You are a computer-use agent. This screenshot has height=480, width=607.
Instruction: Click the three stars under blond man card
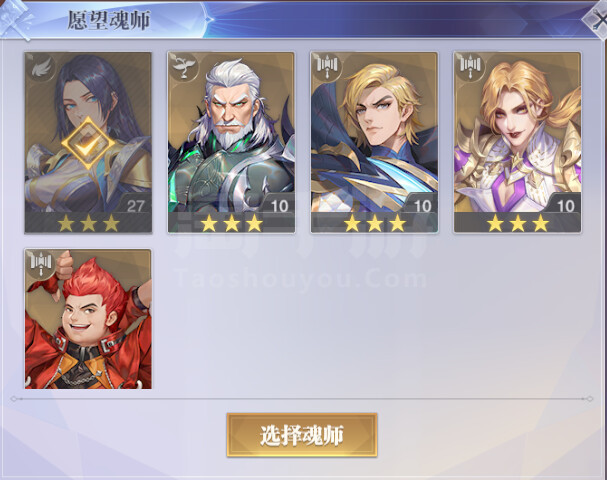[x=375, y=223]
